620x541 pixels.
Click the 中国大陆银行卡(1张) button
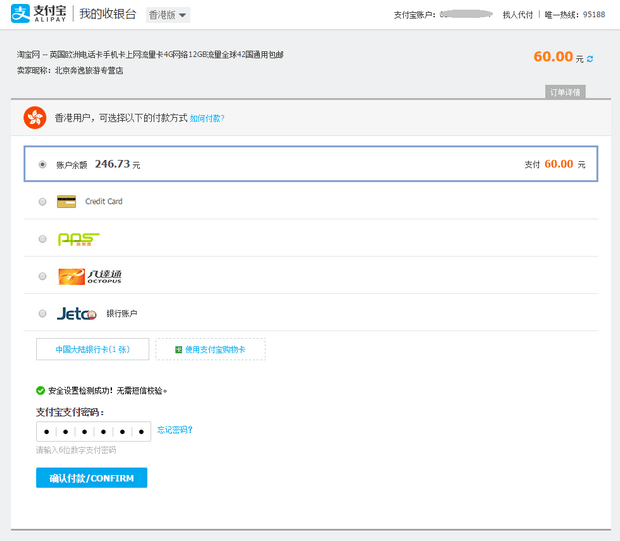pos(93,349)
